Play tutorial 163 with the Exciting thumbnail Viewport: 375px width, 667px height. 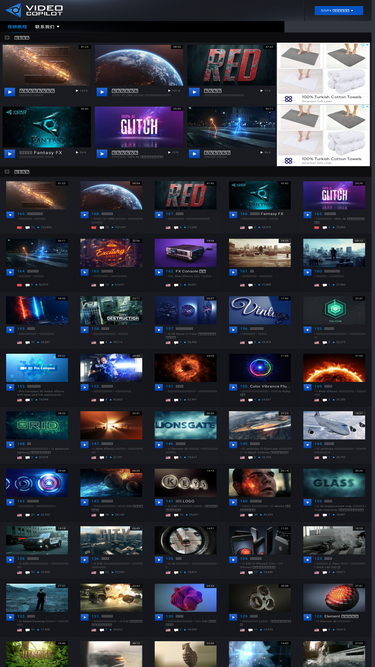click(x=85, y=272)
